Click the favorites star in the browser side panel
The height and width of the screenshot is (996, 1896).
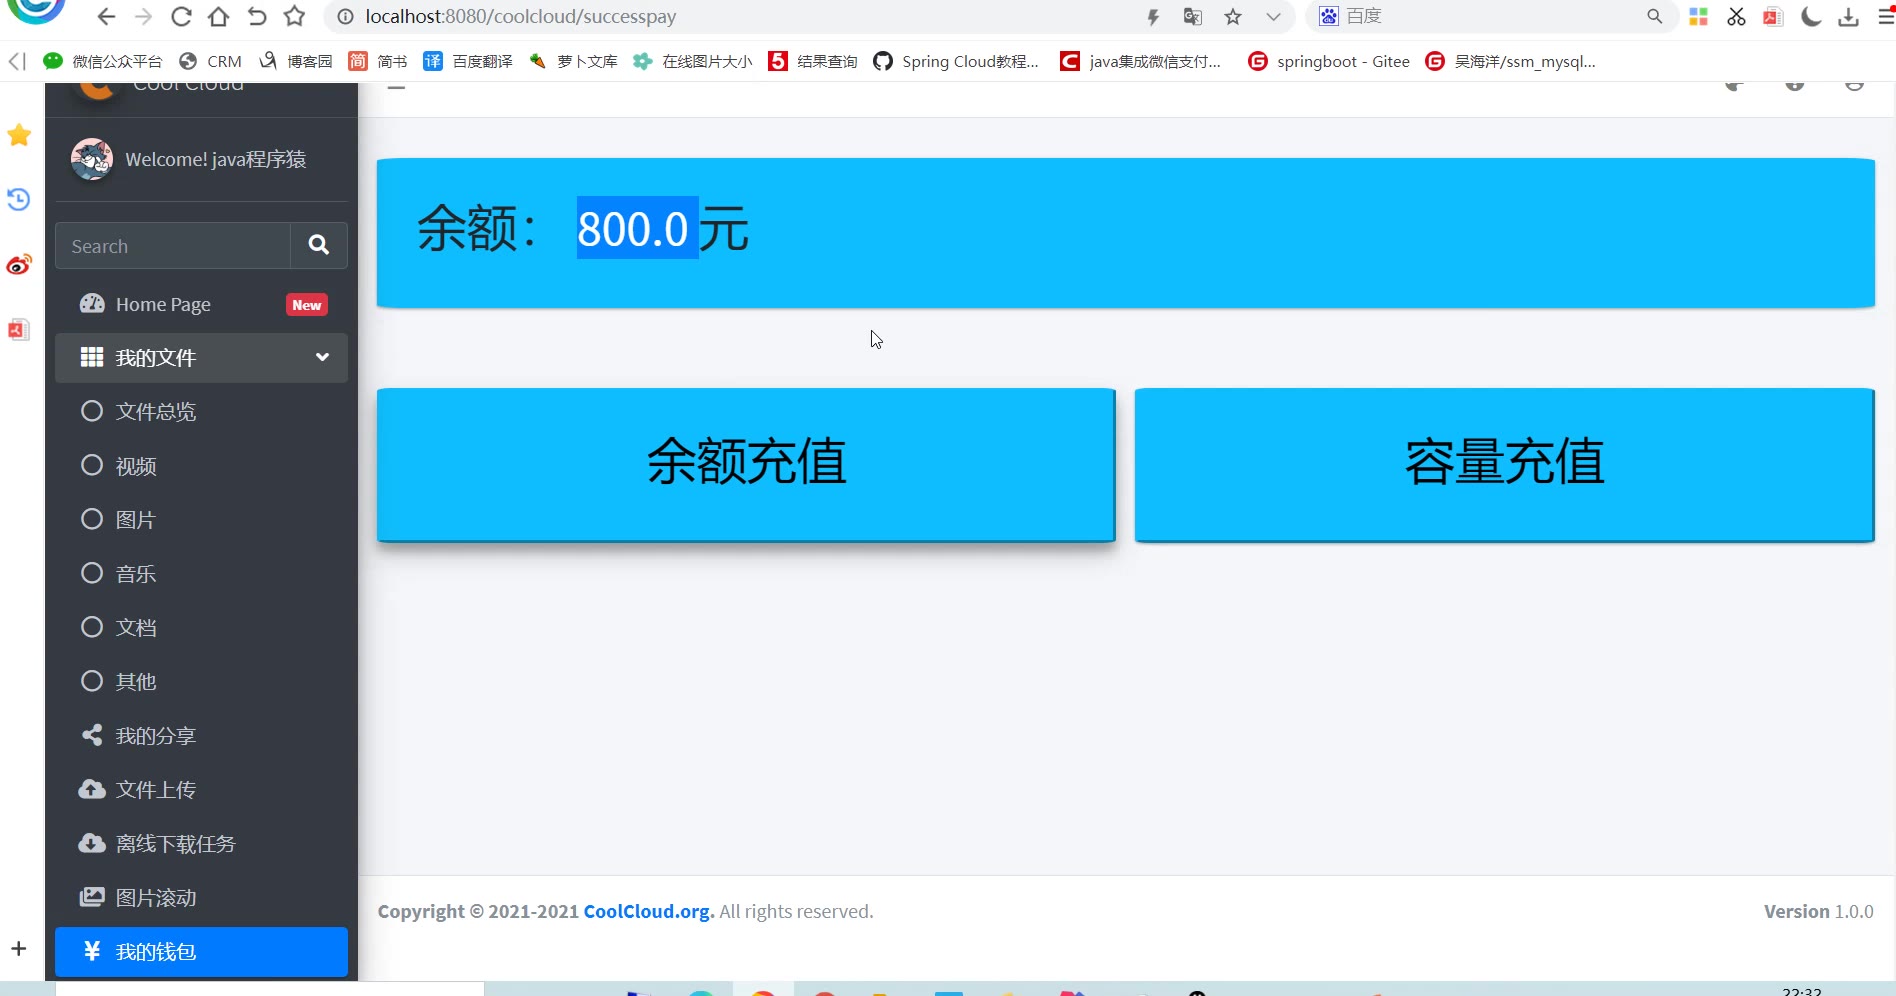pyautogui.click(x=19, y=135)
